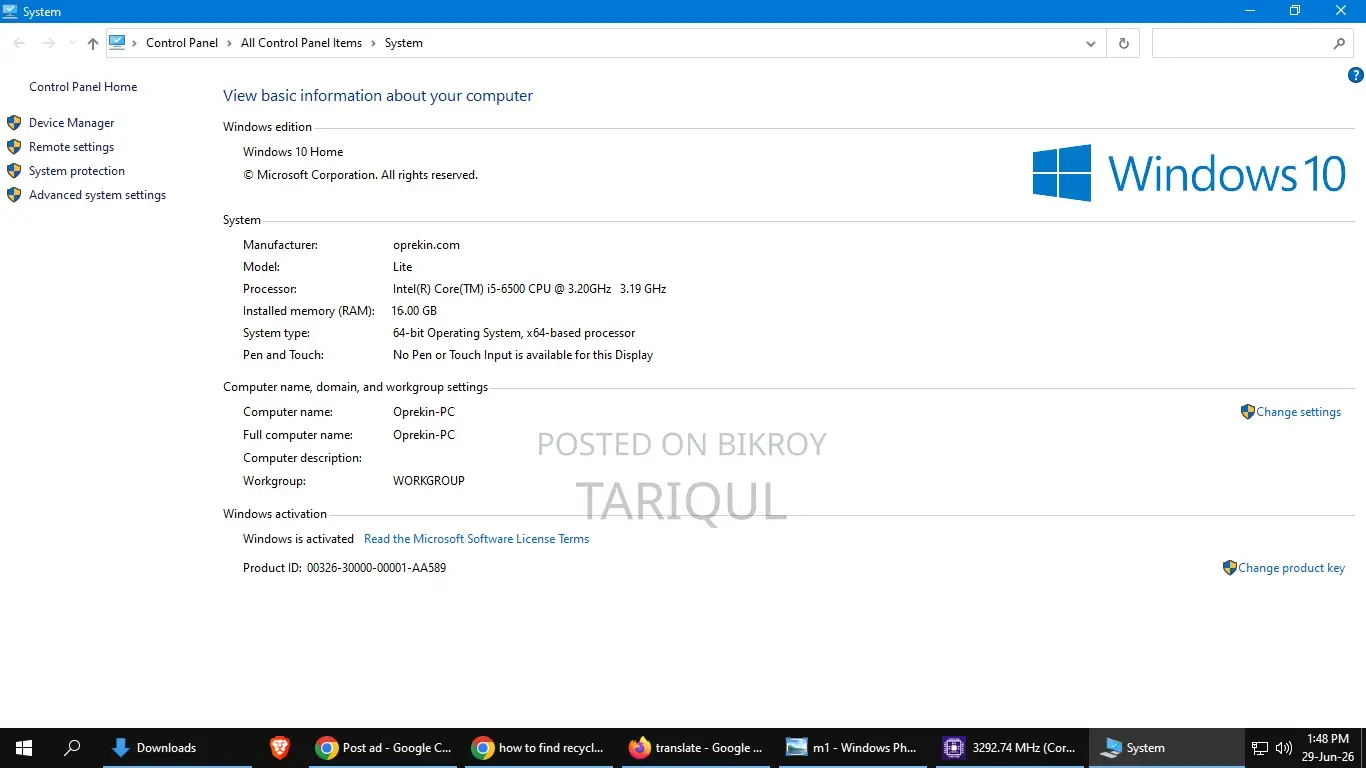Image resolution: width=1366 pixels, height=768 pixels.
Task: Close the System window
Action: click(x=1342, y=11)
